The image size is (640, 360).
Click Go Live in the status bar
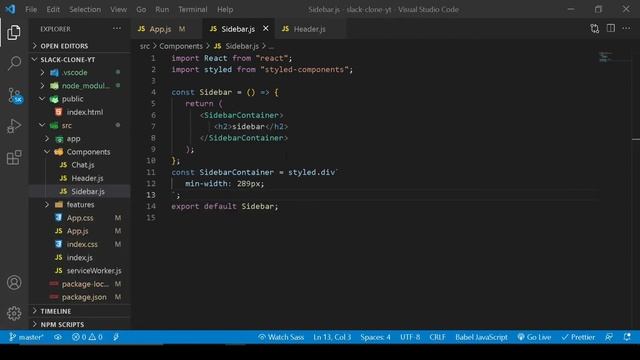(x=534, y=337)
